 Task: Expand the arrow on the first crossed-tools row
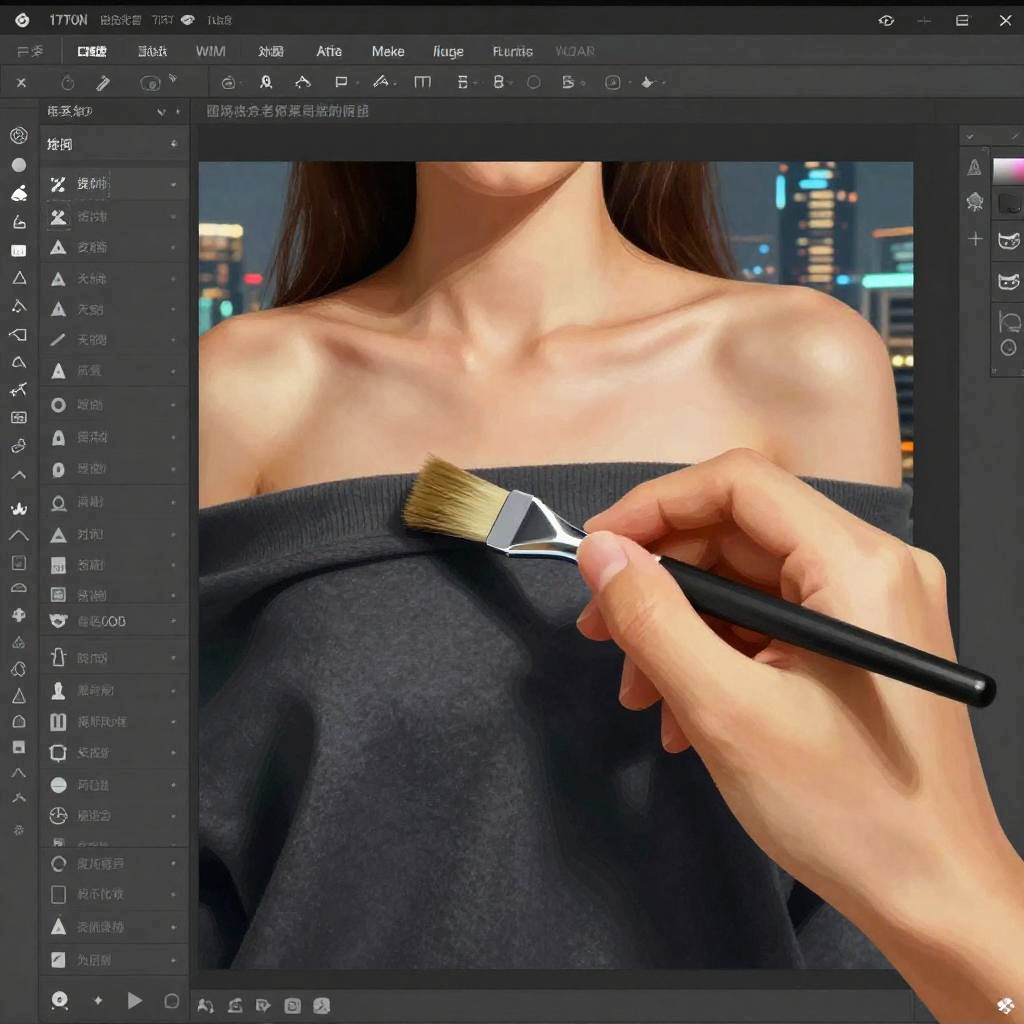click(173, 185)
